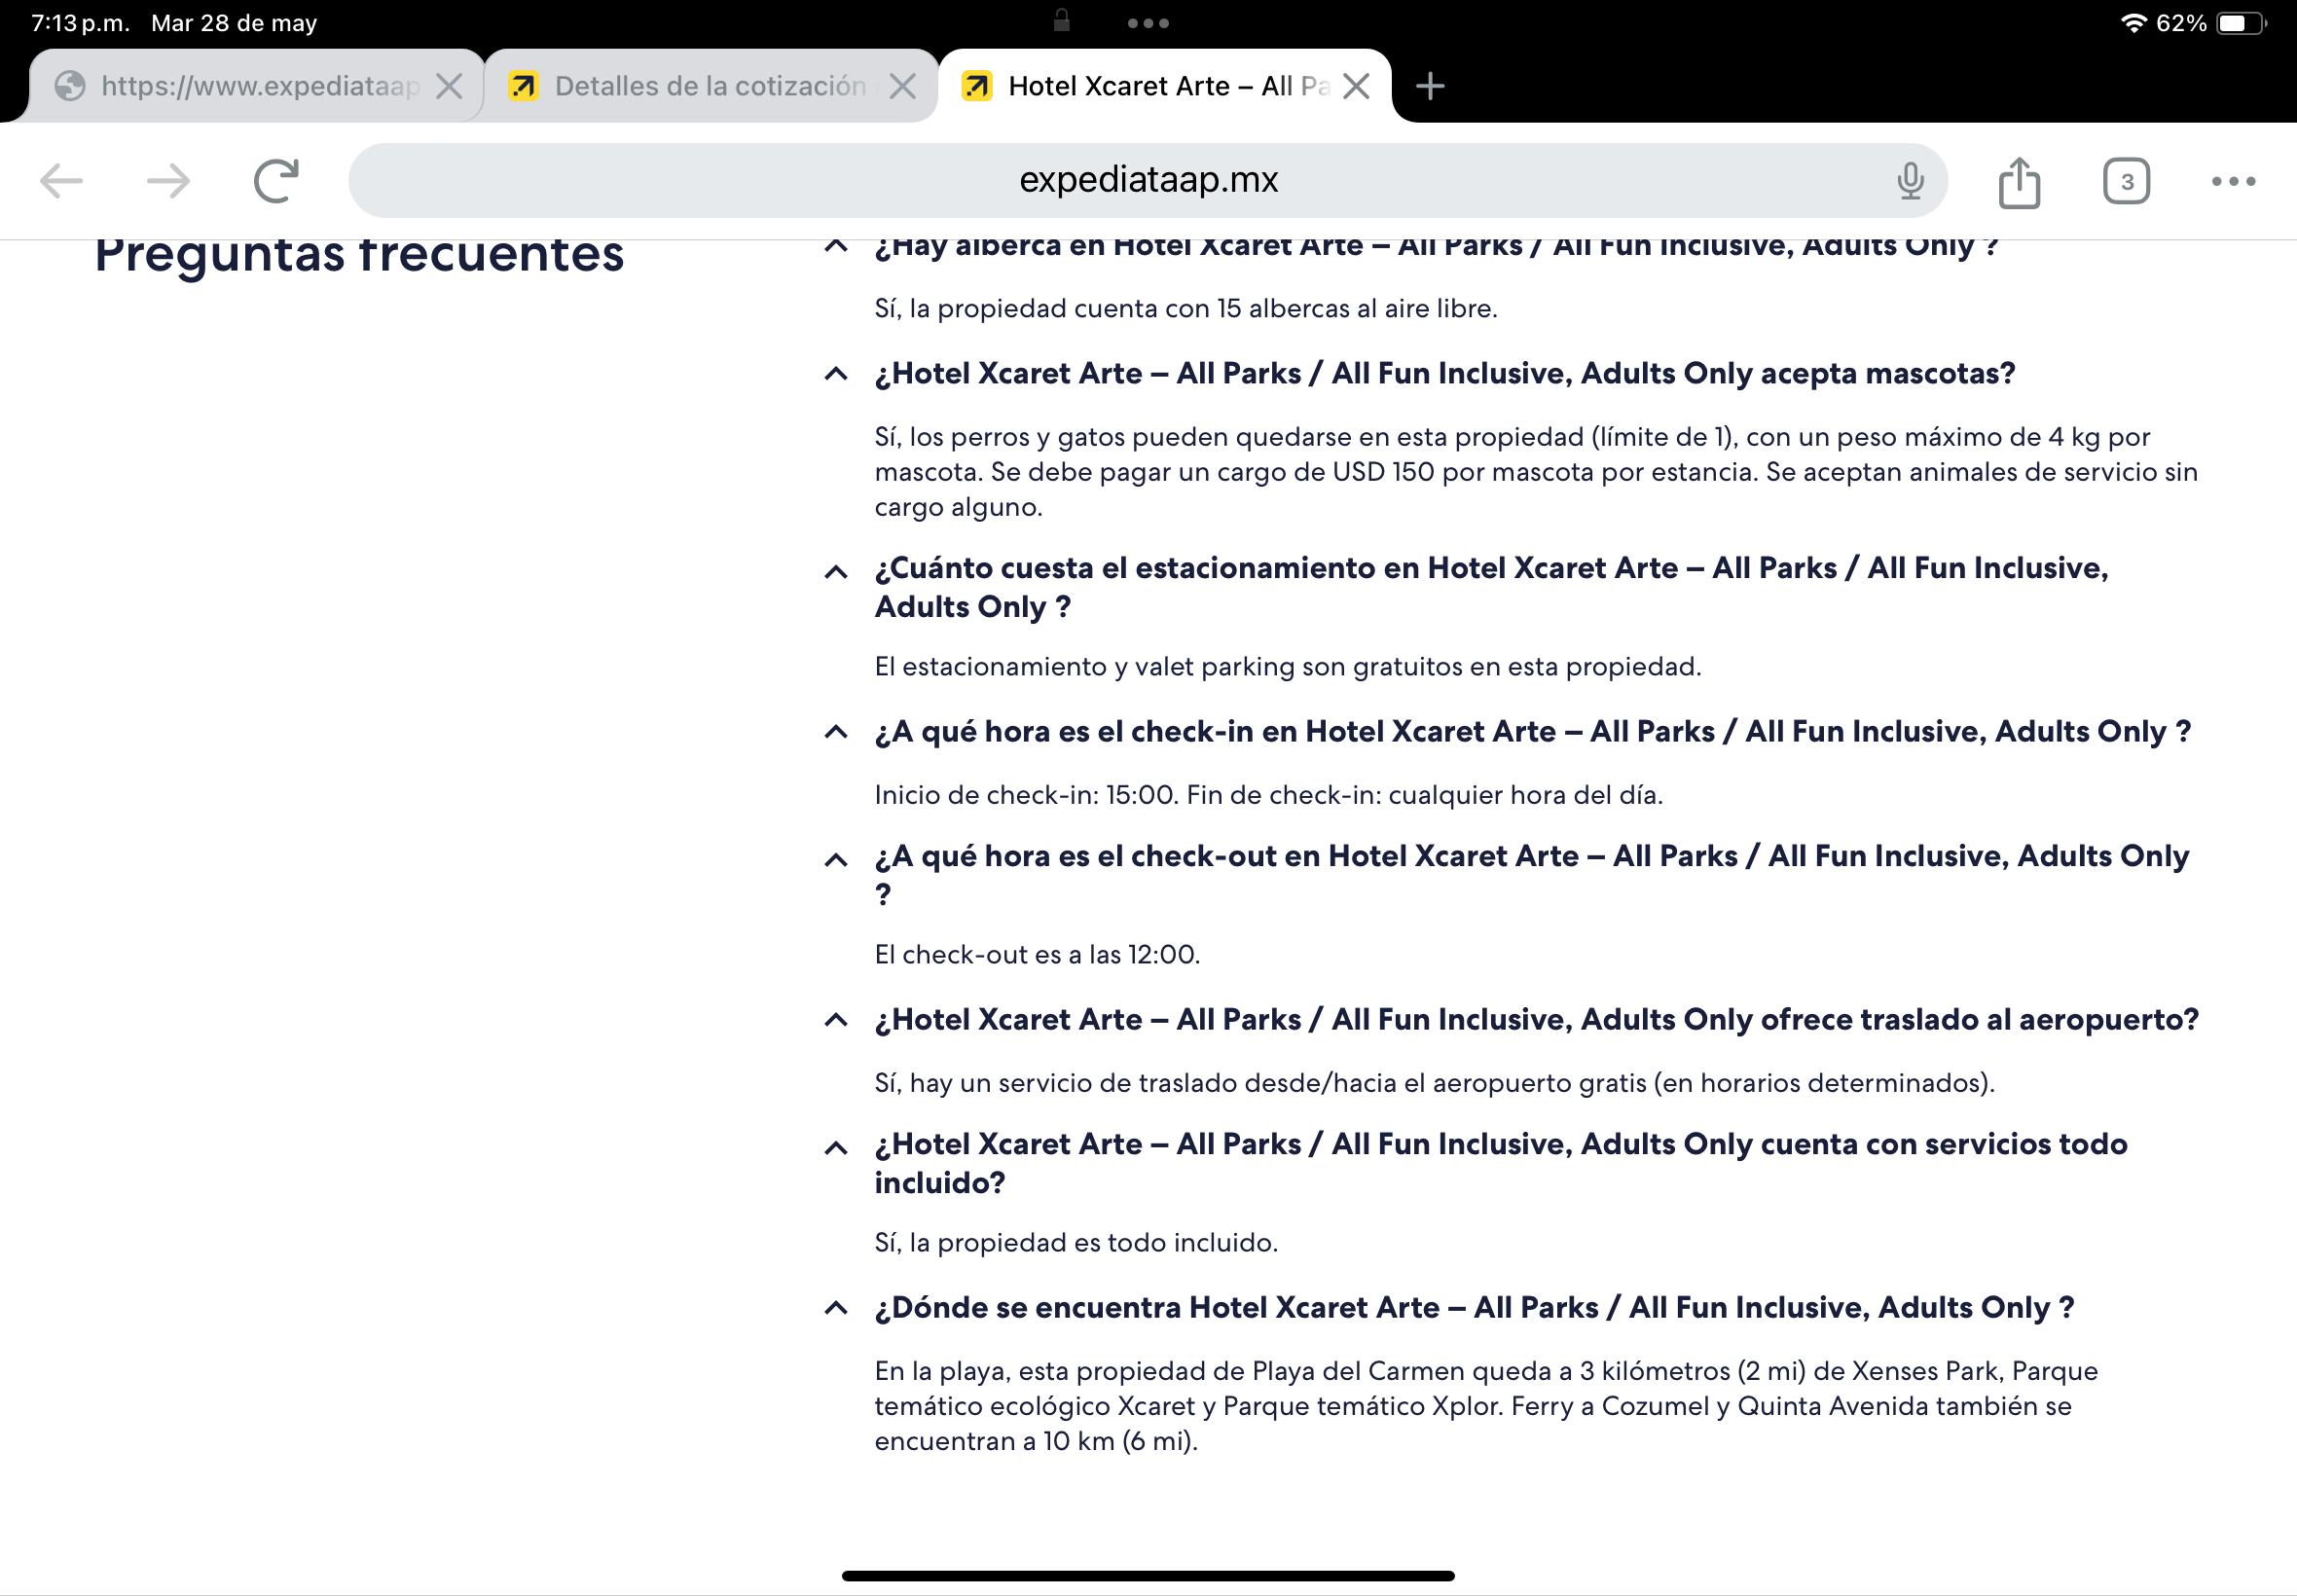
Task: Open the tab switcher showing 3 tabs
Action: 2126,181
